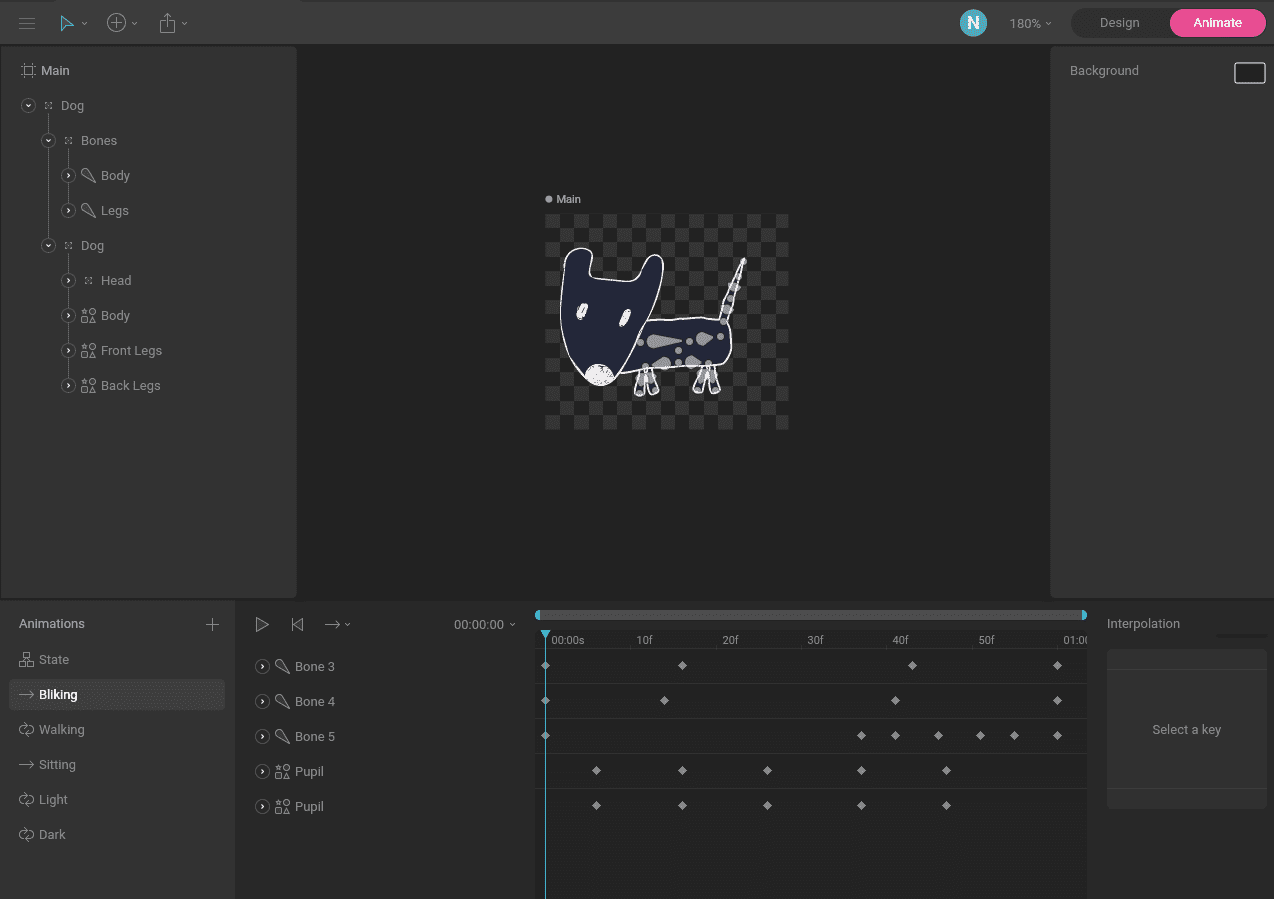Screen dimensions: 1274x899
Task: Play the animation timeline
Action: pyautogui.click(x=262, y=624)
